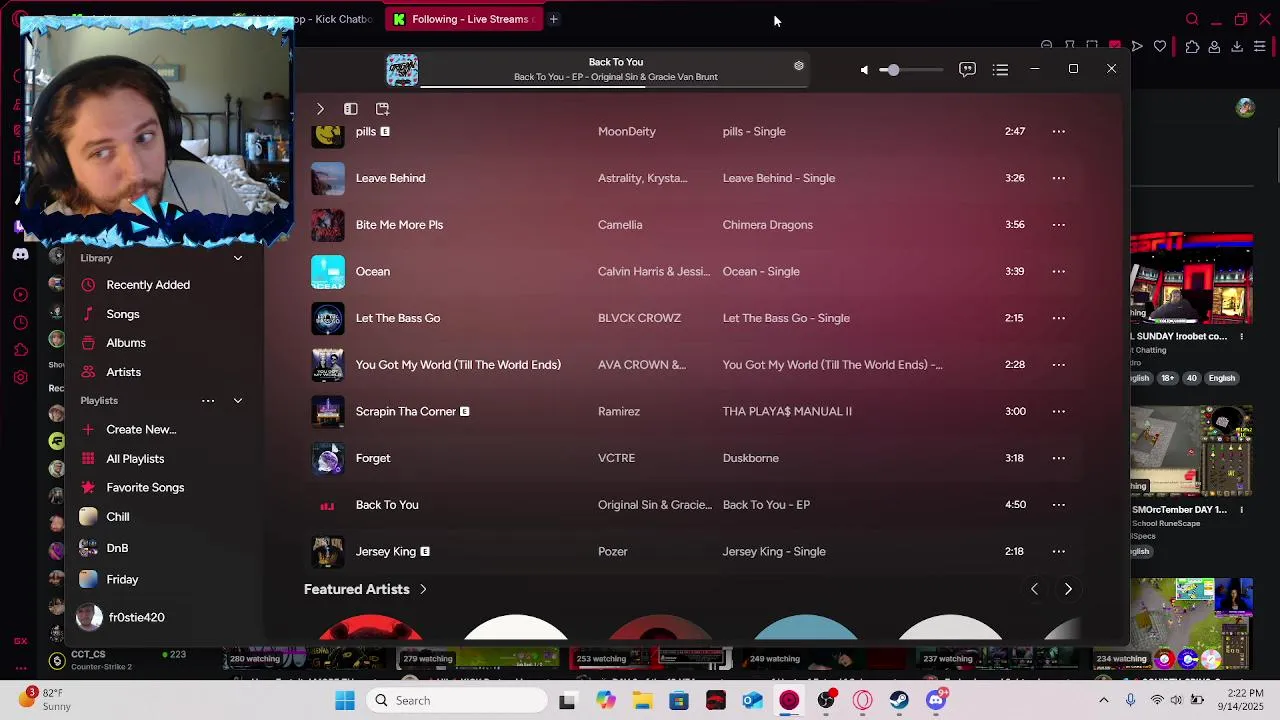Click the forward navigation chevron
This screenshot has height=720, width=1280.
(x=320, y=109)
